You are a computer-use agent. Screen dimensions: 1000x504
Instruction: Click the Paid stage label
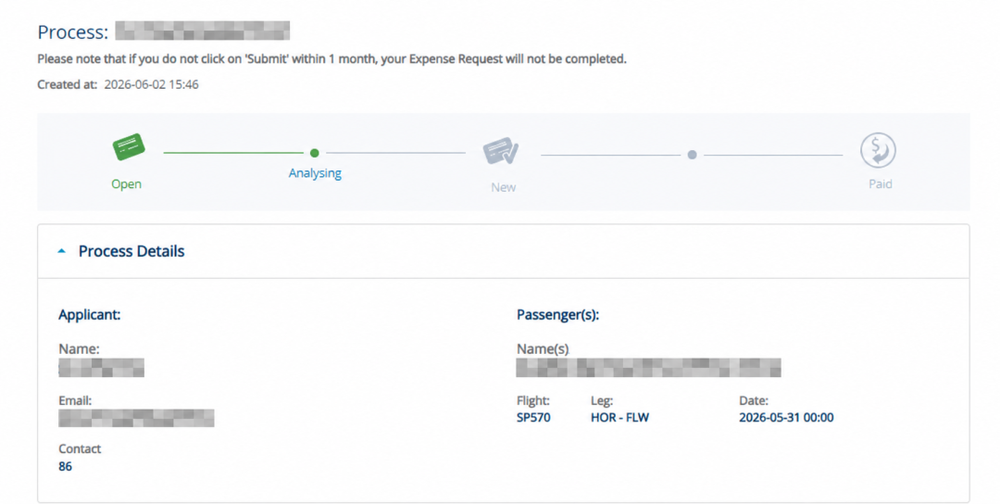click(x=880, y=184)
